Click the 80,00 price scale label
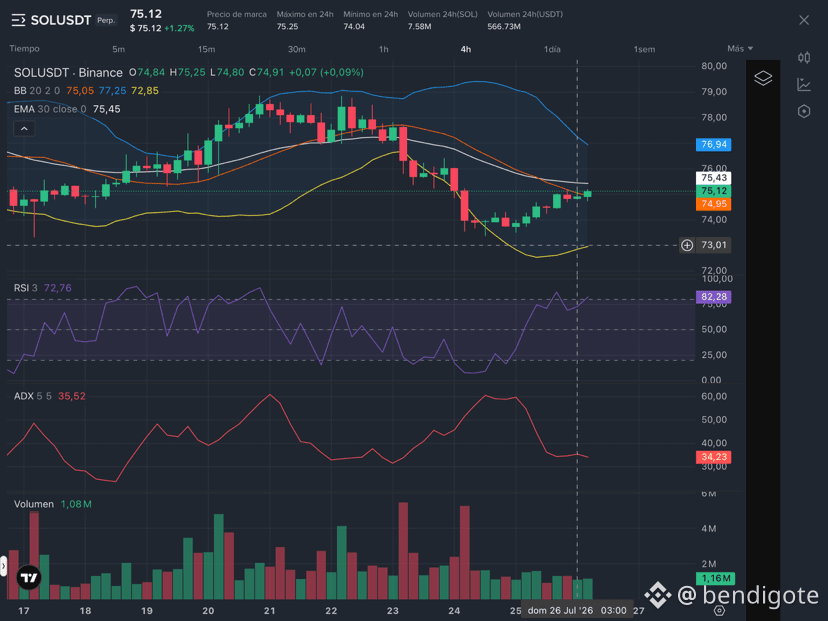The height and width of the screenshot is (621, 828). [714, 66]
